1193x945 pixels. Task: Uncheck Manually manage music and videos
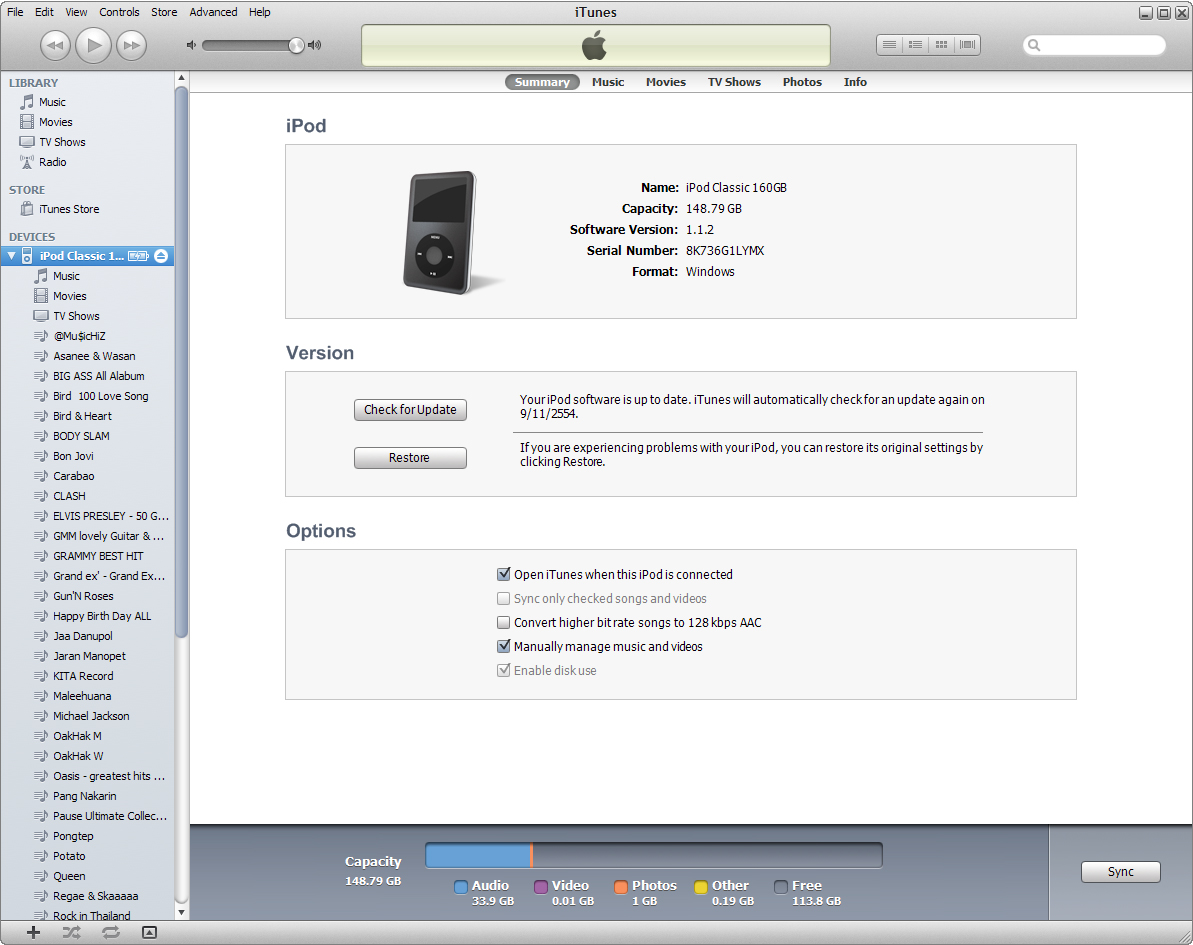504,647
